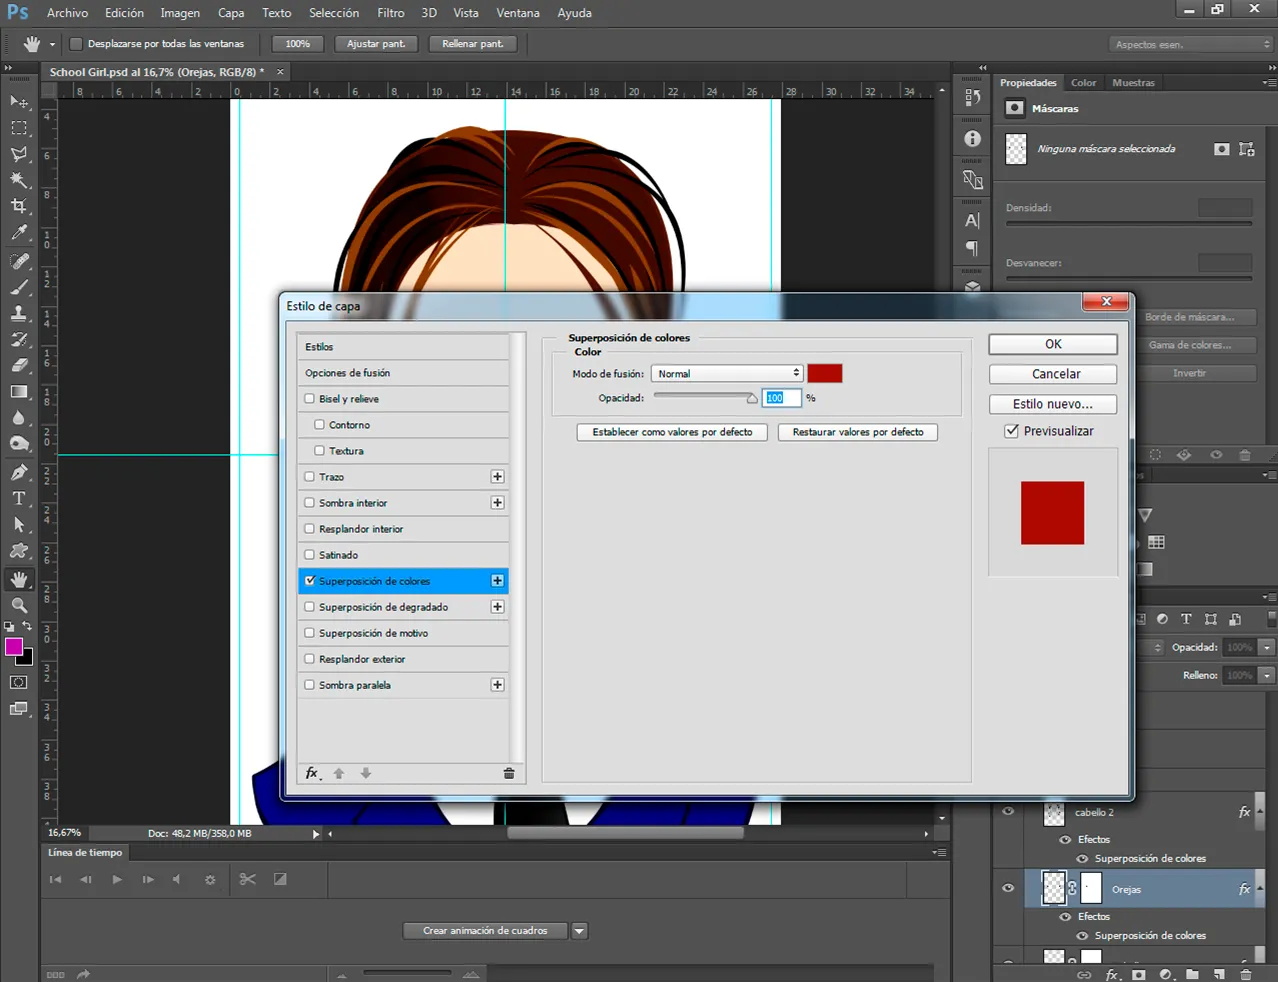Switch to the Color tab
The height and width of the screenshot is (982, 1278).
(x=1083, y=83)
